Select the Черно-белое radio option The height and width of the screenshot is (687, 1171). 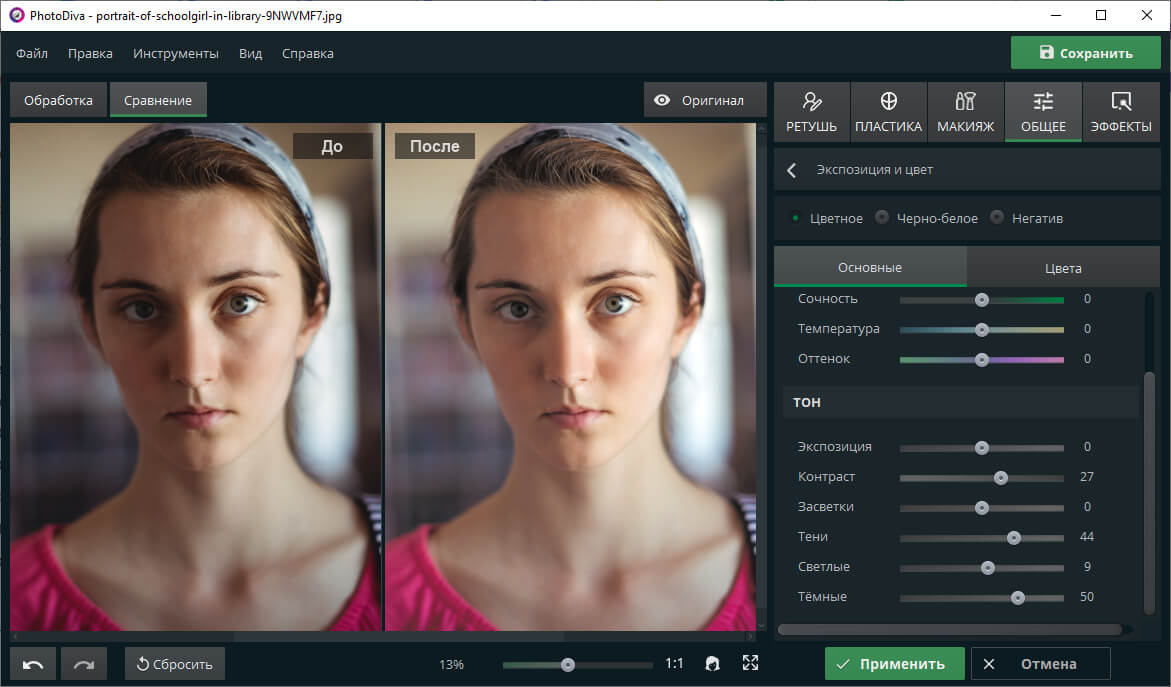882,218
